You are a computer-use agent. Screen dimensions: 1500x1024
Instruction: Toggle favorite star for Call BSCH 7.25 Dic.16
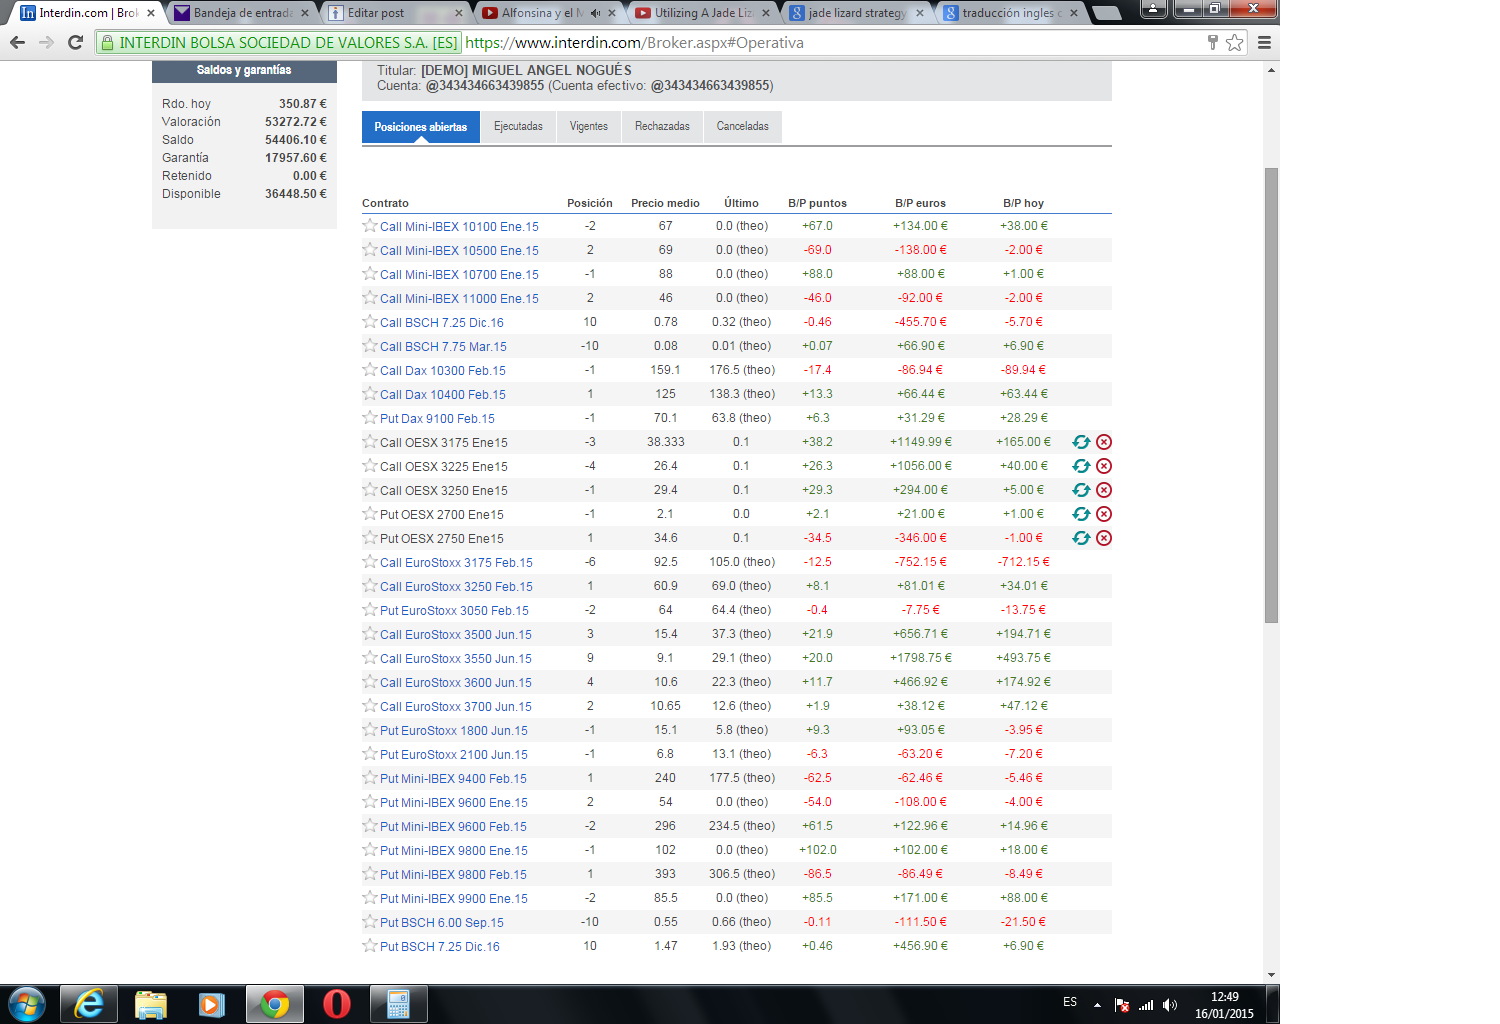click(x=370, y=322)
